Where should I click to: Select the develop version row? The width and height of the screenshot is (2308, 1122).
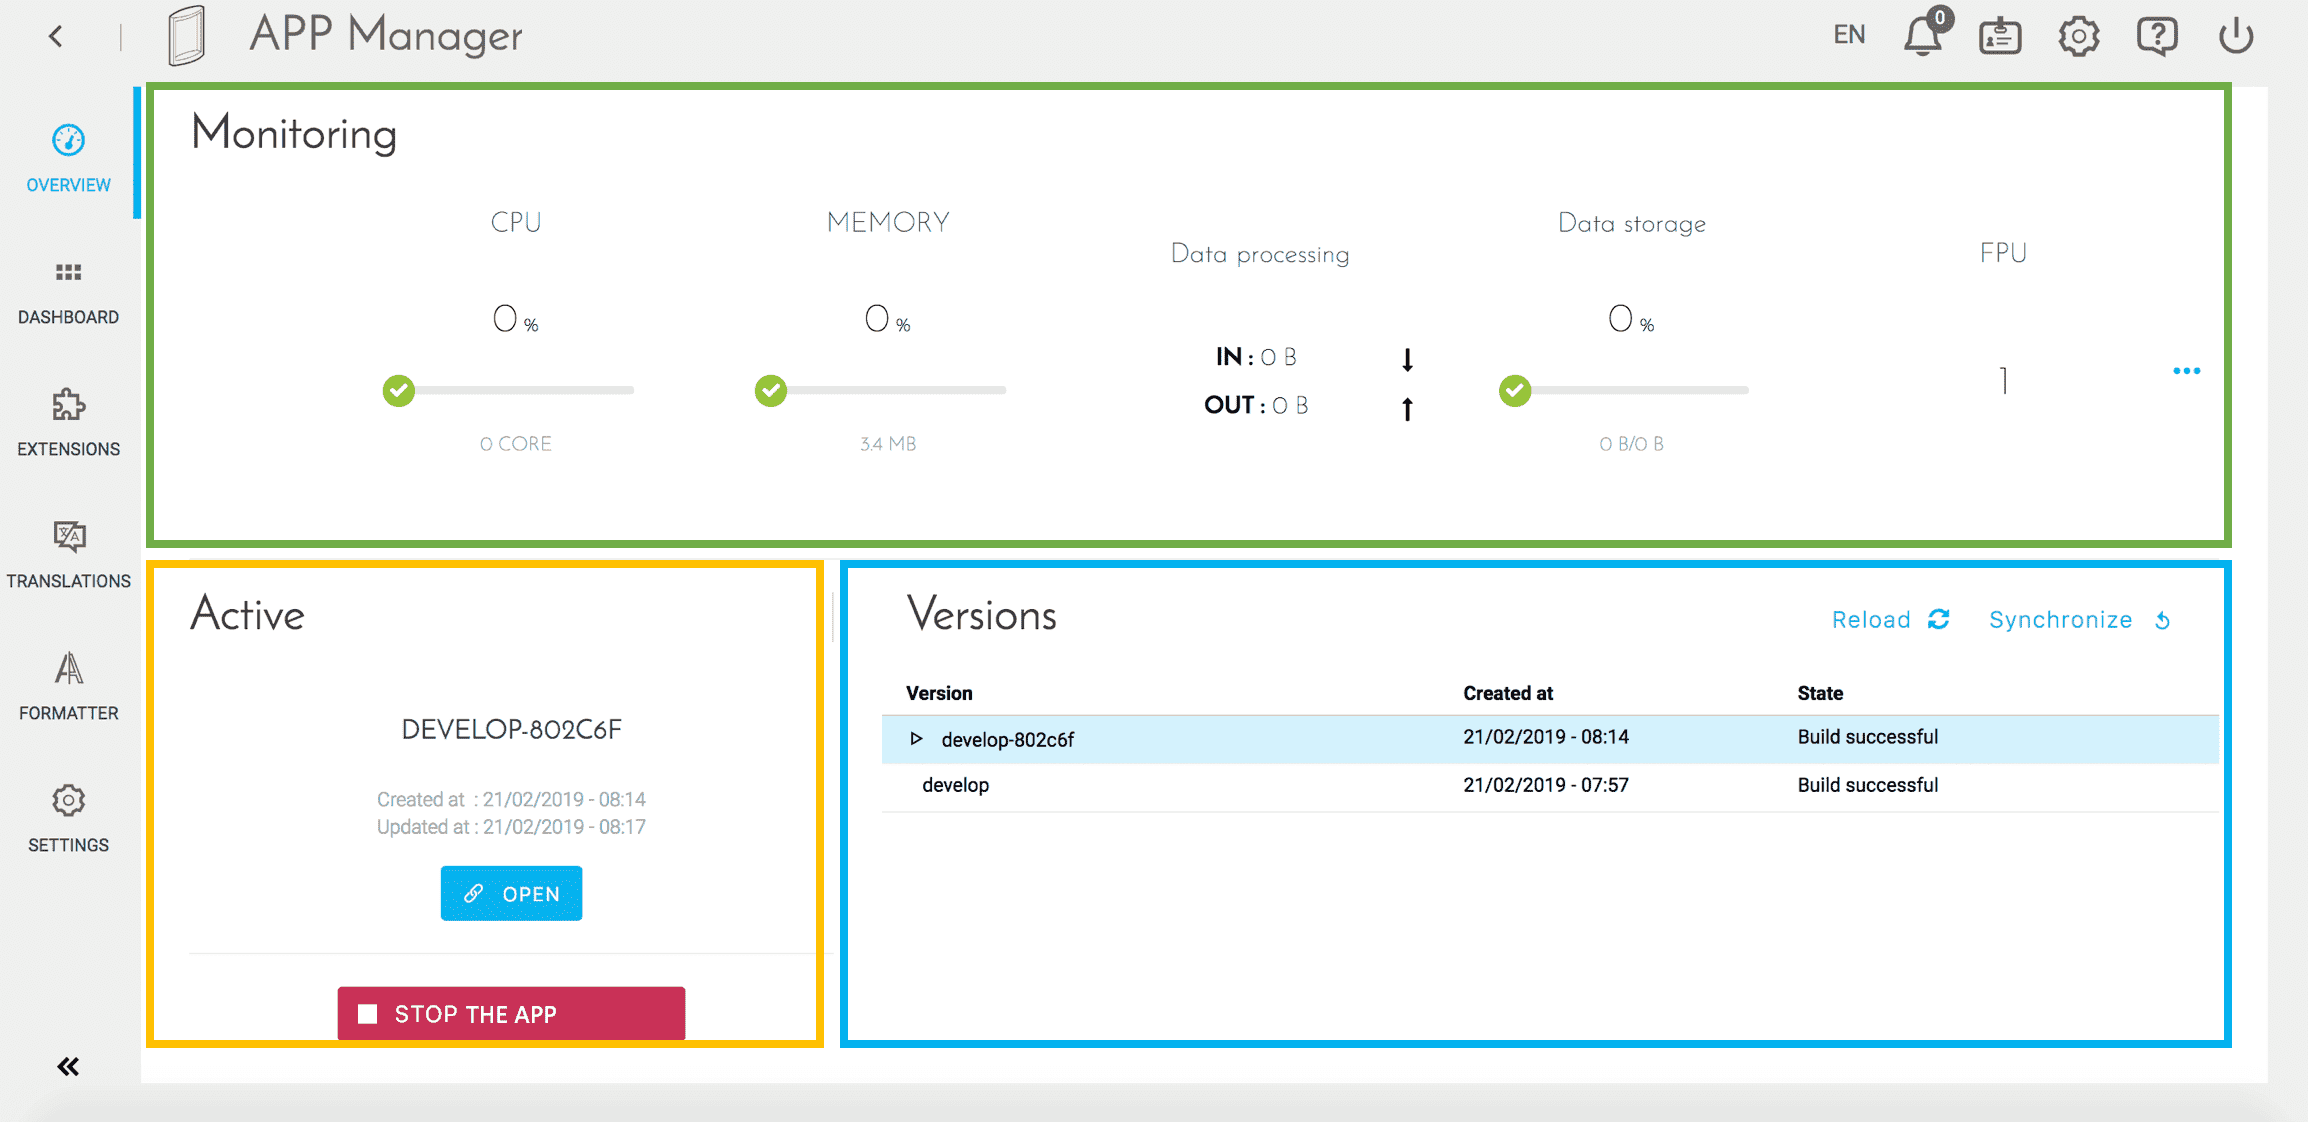1550,786
